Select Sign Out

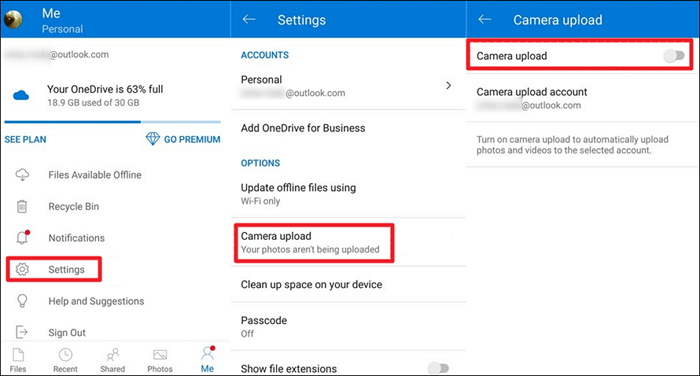(x=67, y=333)
